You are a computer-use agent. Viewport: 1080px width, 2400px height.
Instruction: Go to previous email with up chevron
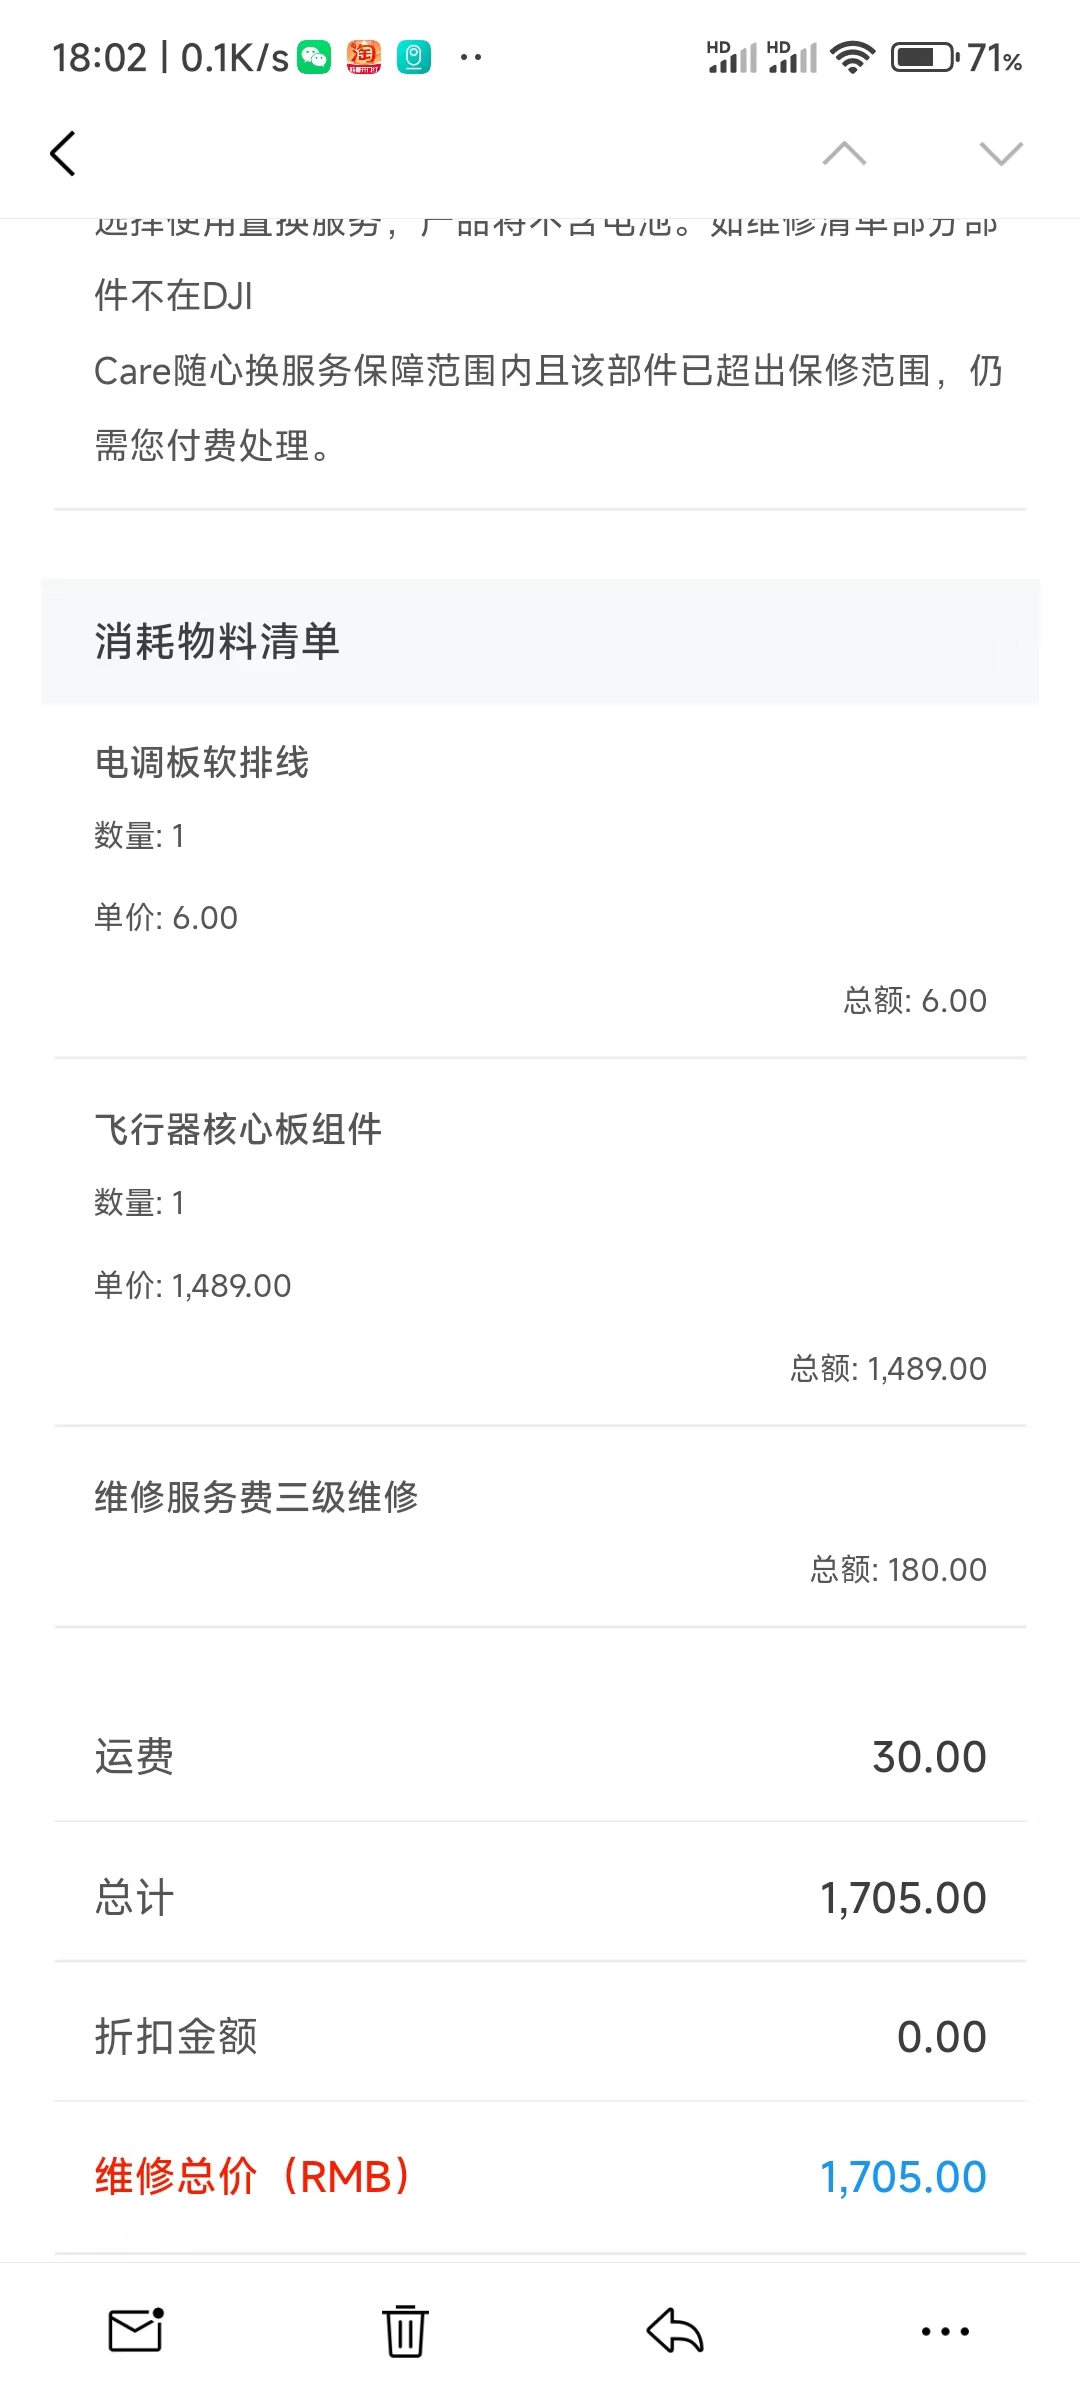844,154
